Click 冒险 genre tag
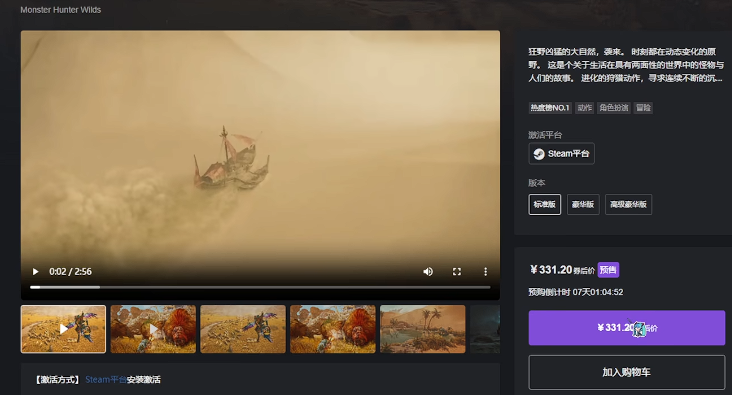This screenshot has height=395, width=732. coord(643,108)
